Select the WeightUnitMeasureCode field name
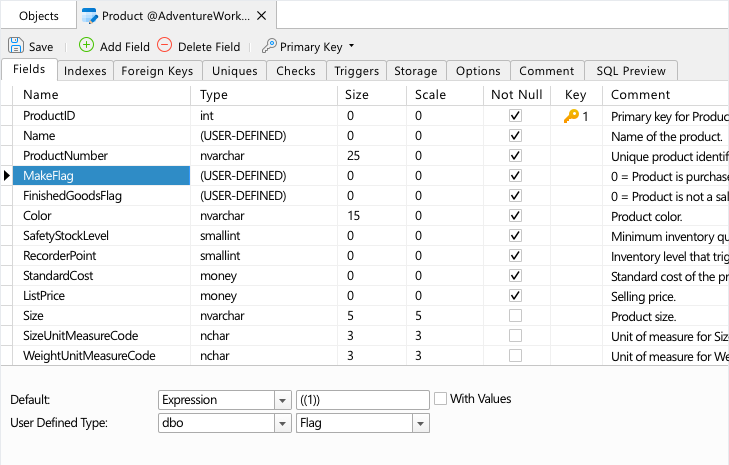729x465 pixels. pyautogui.click(x=89, y=356)
